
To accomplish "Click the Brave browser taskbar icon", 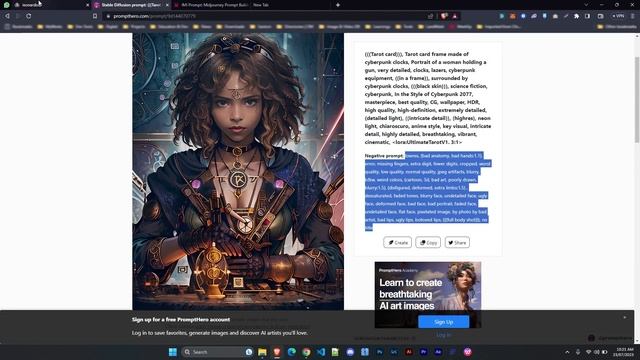I will pyautogui.click(x=277, y=352).
